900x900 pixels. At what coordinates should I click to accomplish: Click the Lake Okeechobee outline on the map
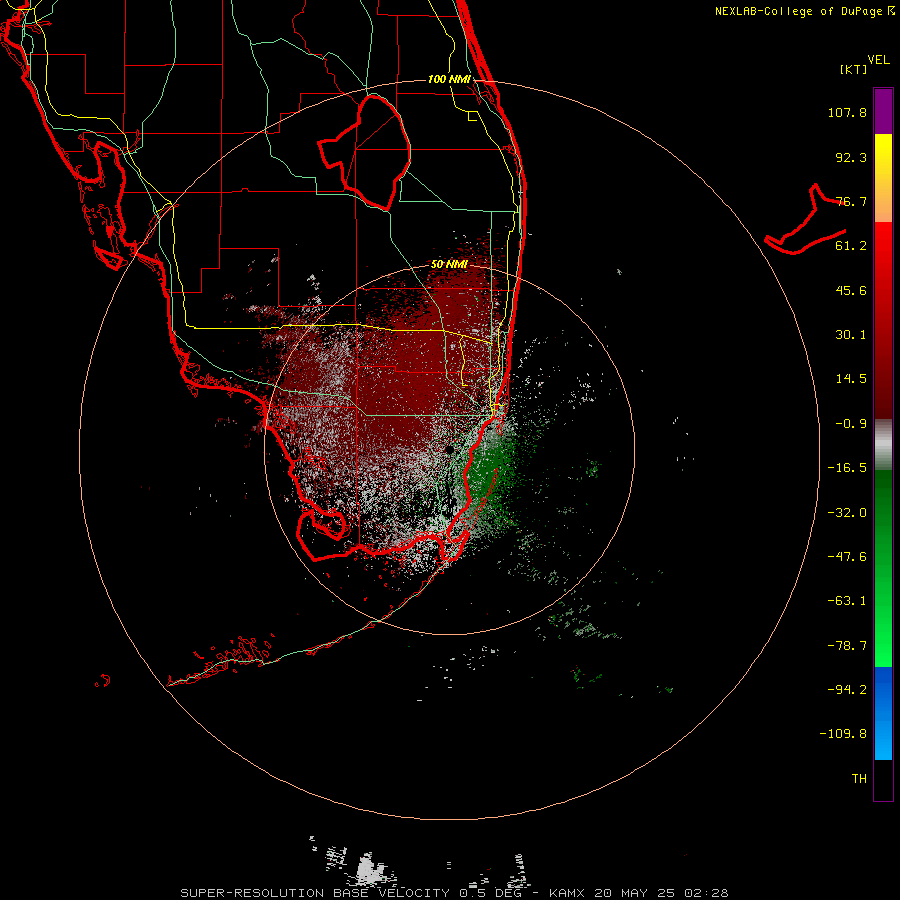point(365,152)
